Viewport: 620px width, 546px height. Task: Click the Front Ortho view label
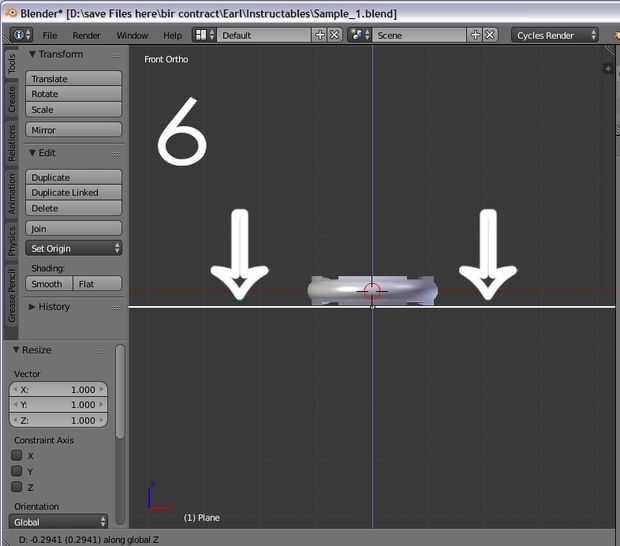(x=166, y=59)
